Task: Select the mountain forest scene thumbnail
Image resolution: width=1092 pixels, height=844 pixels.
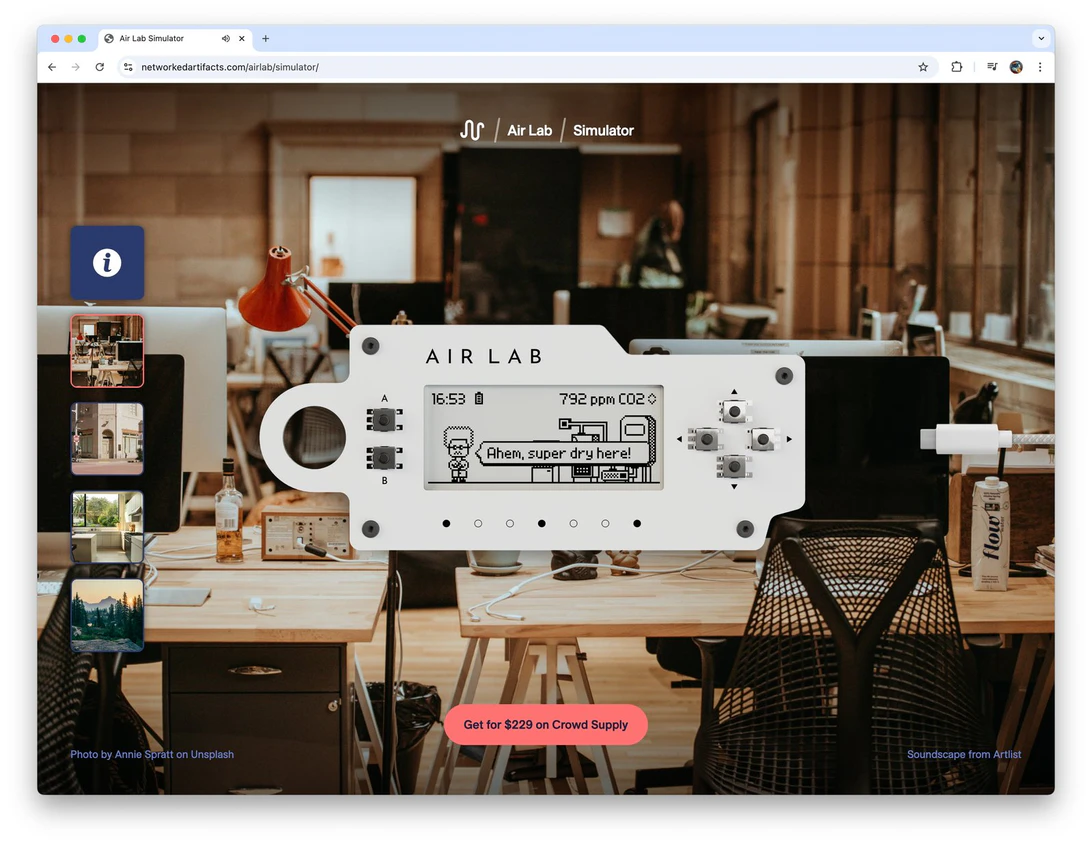Action: click(x=107, y=616)
